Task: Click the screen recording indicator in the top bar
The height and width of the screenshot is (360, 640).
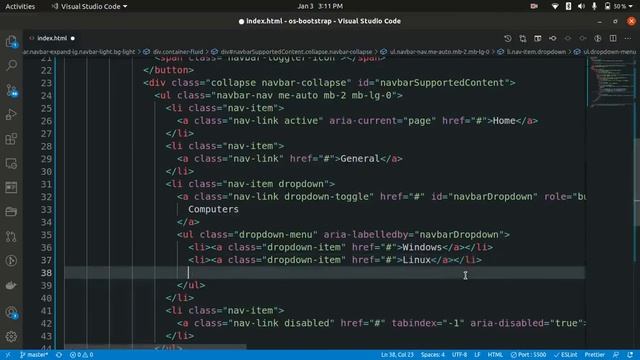Action: click(534, 6)
